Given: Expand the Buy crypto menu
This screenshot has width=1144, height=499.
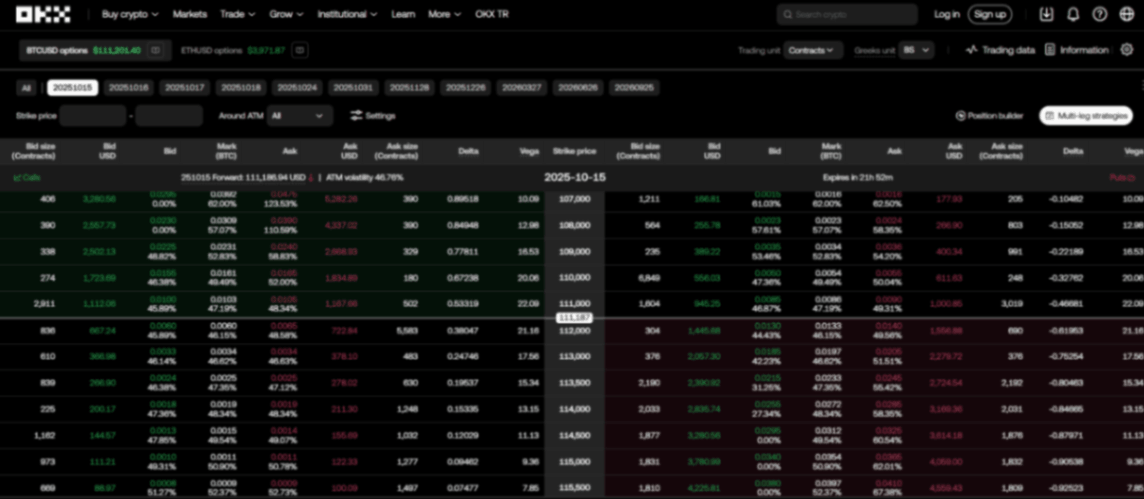Looking at the screenshot, I should (x=130, y=14).
